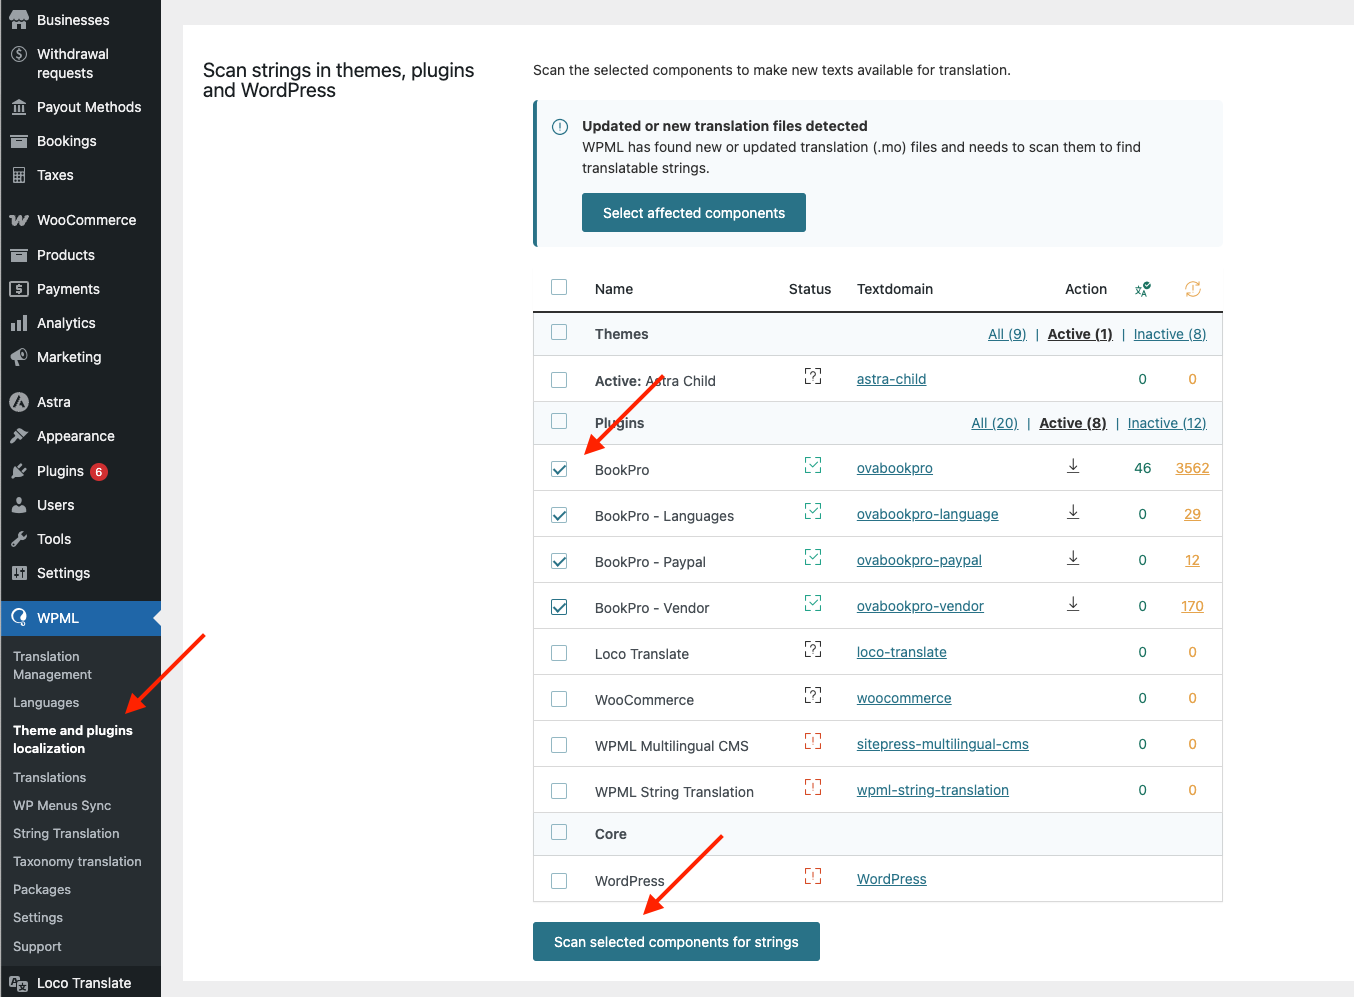This screenshot has width=1354, height=997.
Task: Click the BookPro status icon
Action: 813,466
